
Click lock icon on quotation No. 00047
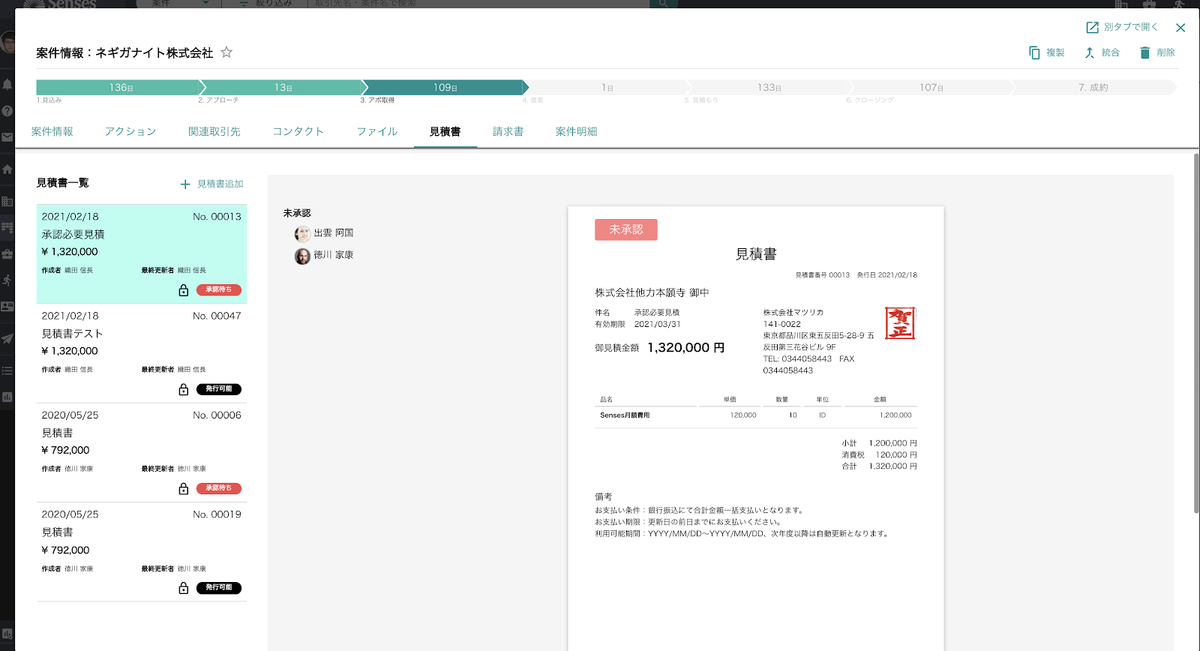(x=183, y=389)
